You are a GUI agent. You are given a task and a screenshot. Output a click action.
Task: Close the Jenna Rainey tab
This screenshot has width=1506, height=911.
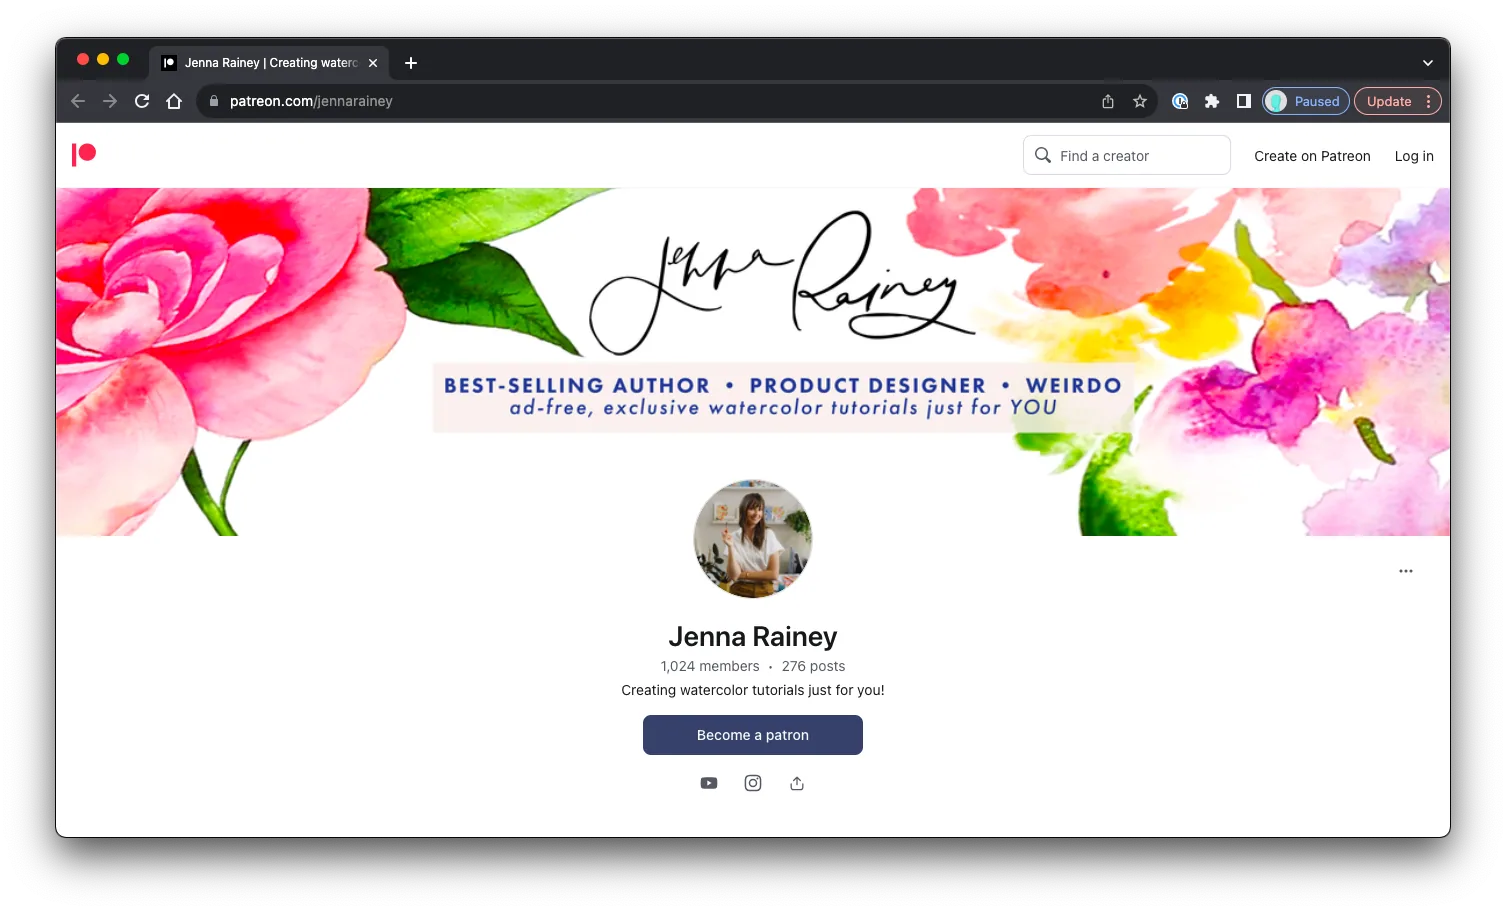point(373,63)
